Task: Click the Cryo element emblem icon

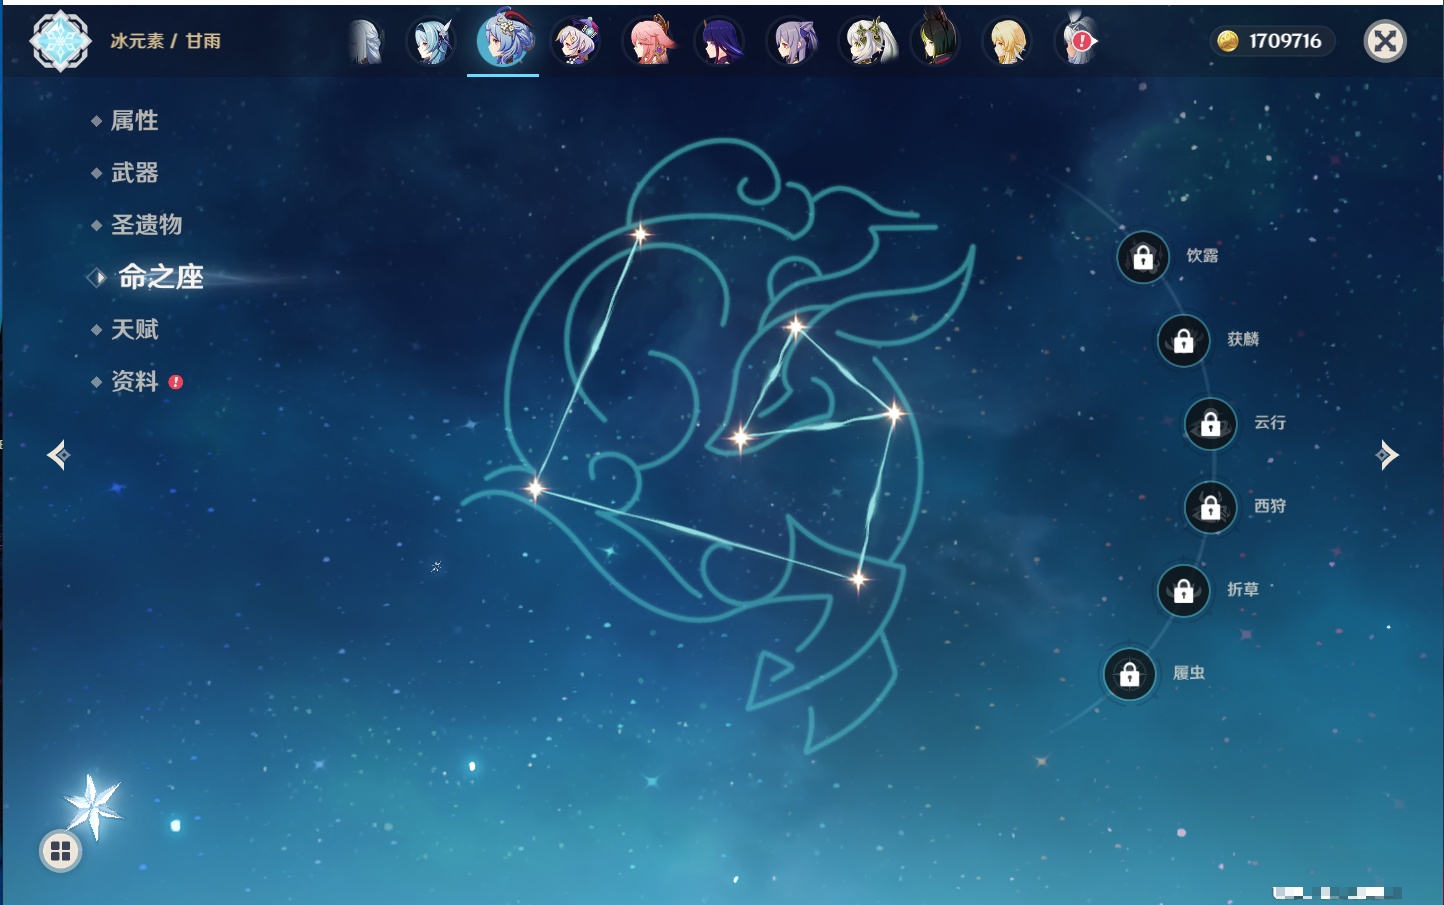Action: click(x=60, y=41)
